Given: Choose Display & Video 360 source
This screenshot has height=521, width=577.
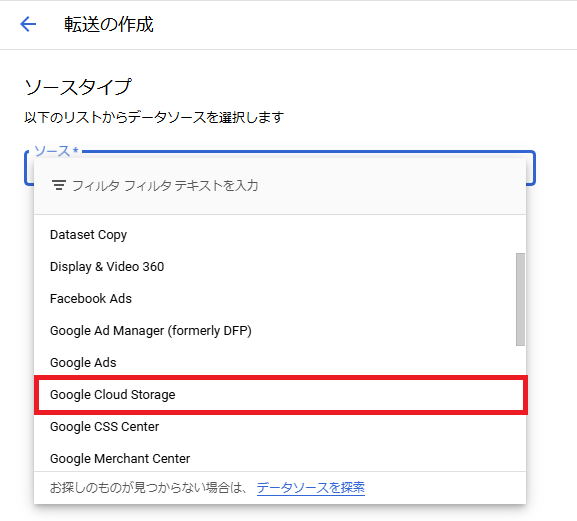Looking at the screenshot, I should [280, 267].
